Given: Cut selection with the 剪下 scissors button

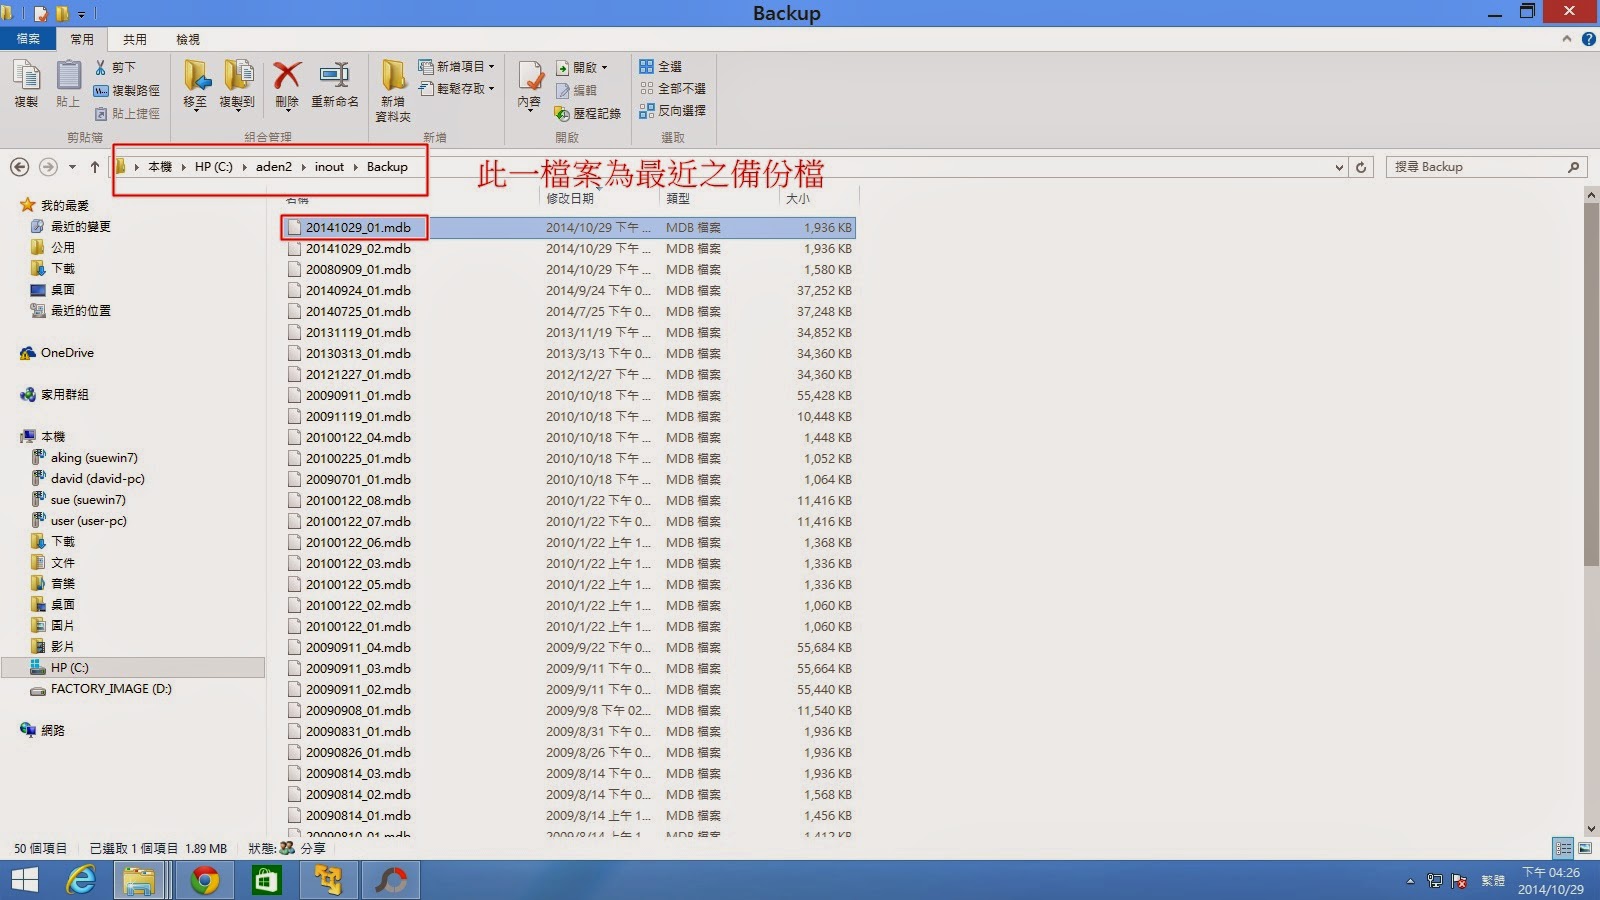Looking at the screenshot, I should (x=115, y=67).
